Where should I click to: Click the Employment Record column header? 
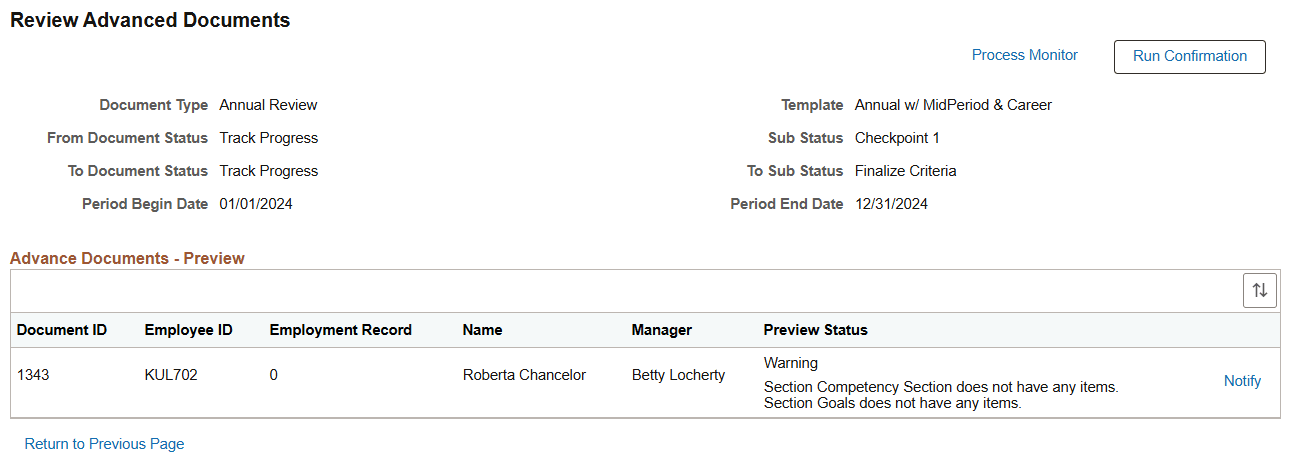tap(340, 330)
